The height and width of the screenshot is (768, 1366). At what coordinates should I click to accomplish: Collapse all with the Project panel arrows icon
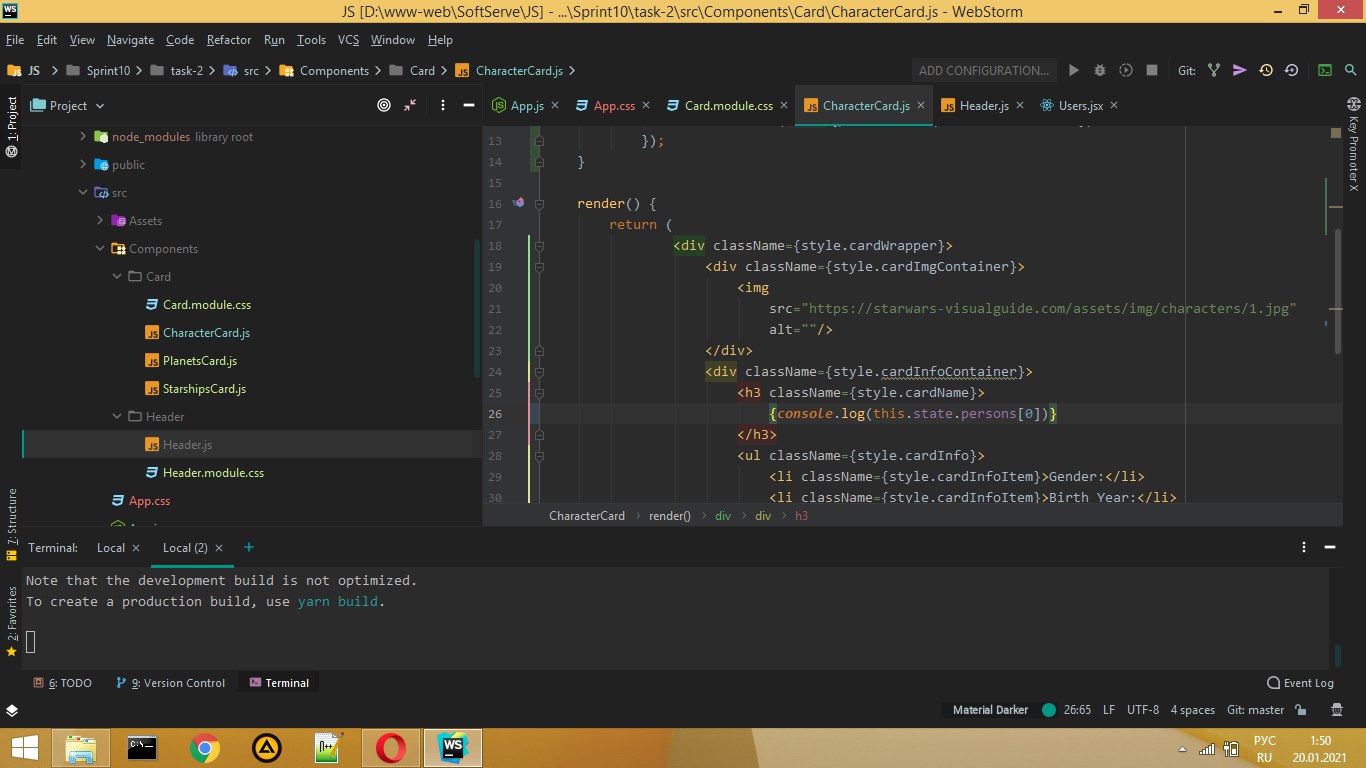pyautogui.click(x=410, y=105)
